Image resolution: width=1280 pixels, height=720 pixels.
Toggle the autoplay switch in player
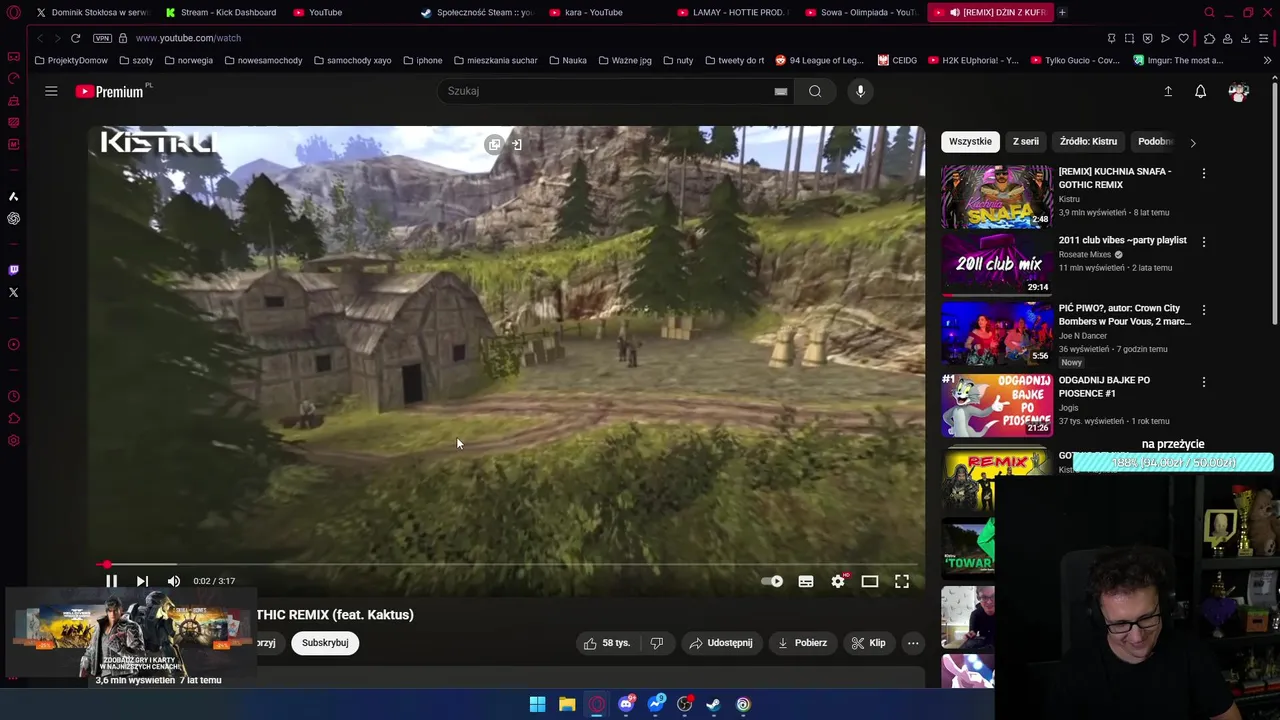pyautogui.click(x=772, y=581)
